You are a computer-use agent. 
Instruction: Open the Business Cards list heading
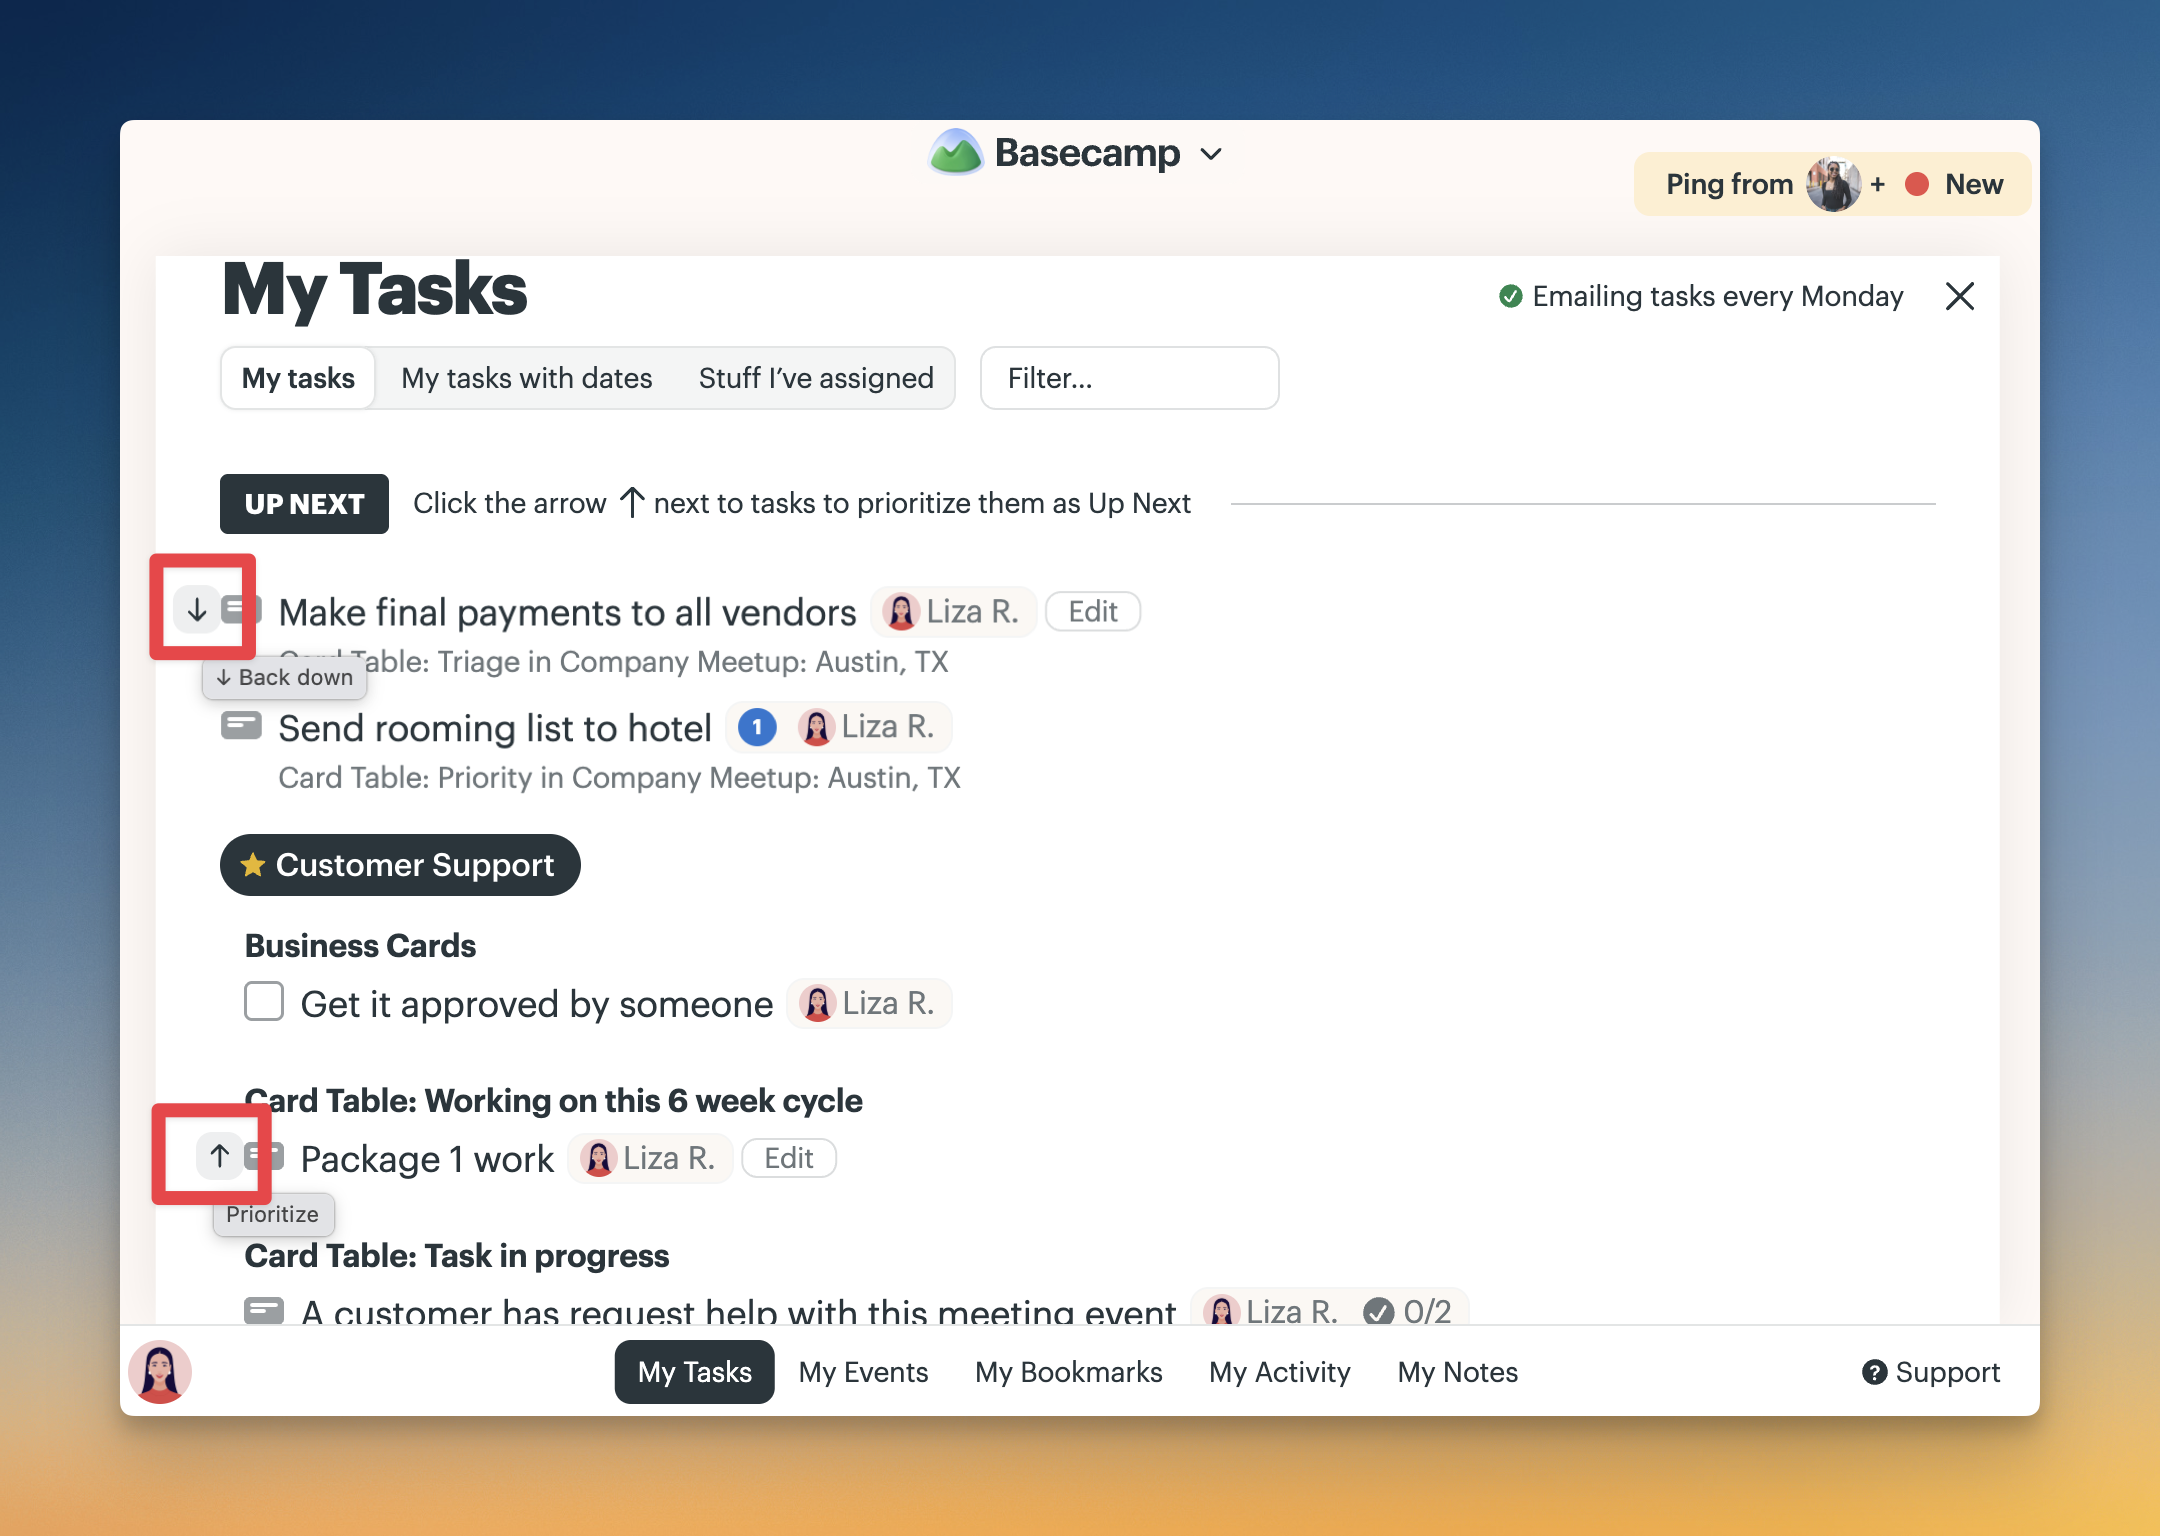360,946
